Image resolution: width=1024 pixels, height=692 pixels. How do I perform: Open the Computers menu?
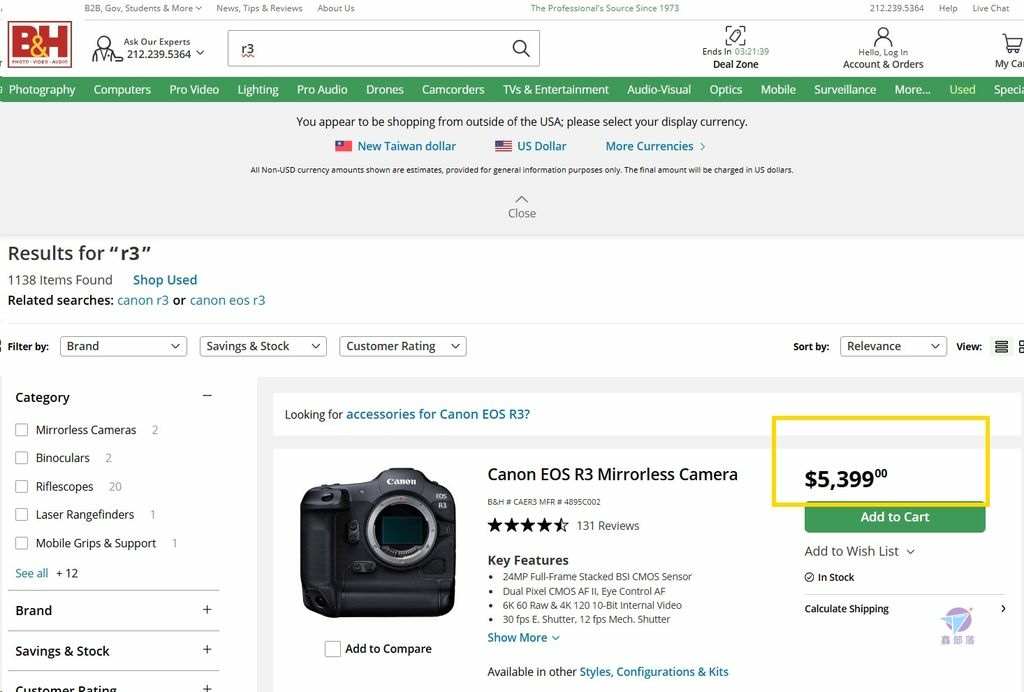click(x=122, y=89)
